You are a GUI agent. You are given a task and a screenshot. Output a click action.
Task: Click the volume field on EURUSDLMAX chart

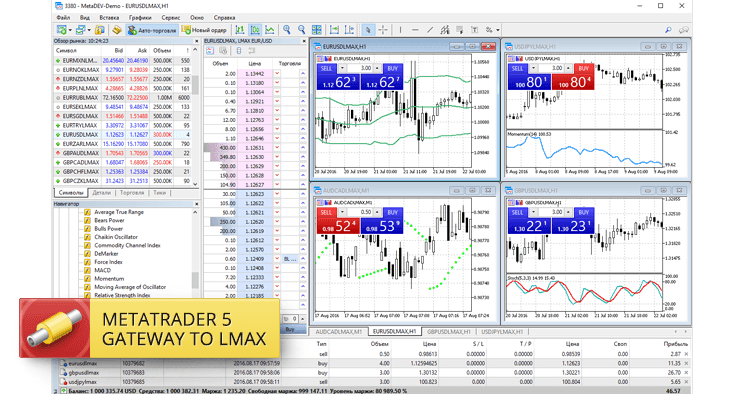click(360, 68)
